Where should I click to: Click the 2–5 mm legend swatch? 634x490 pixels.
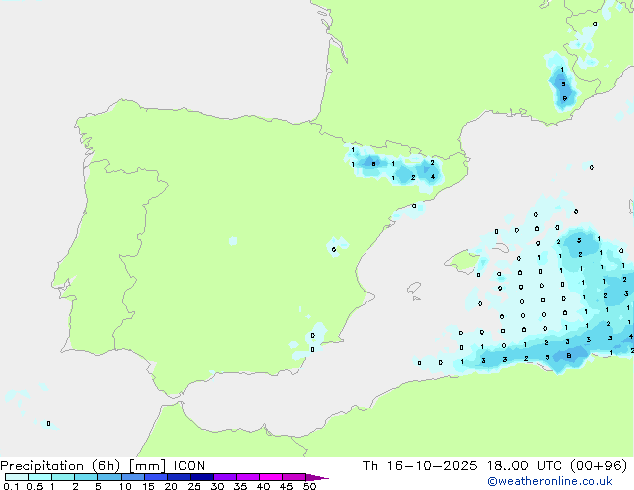coord(86,477)
